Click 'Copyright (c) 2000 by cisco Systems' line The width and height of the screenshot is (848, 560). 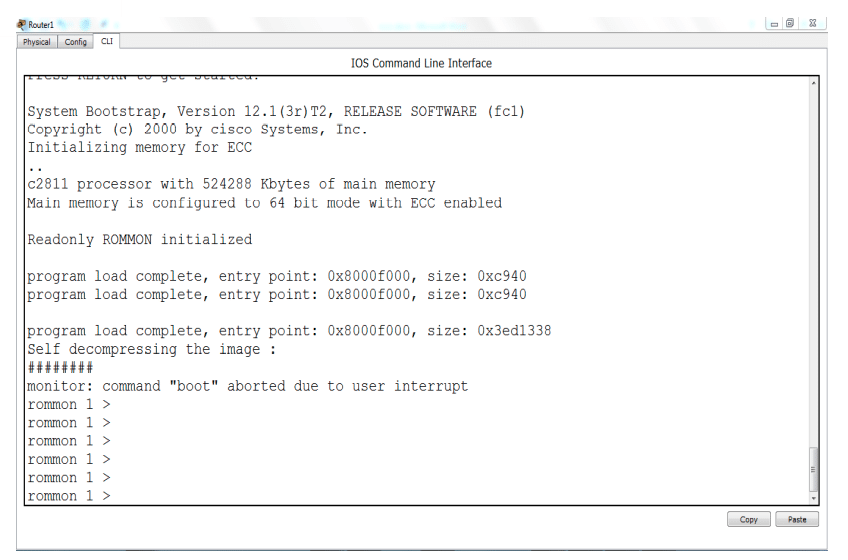197,130
